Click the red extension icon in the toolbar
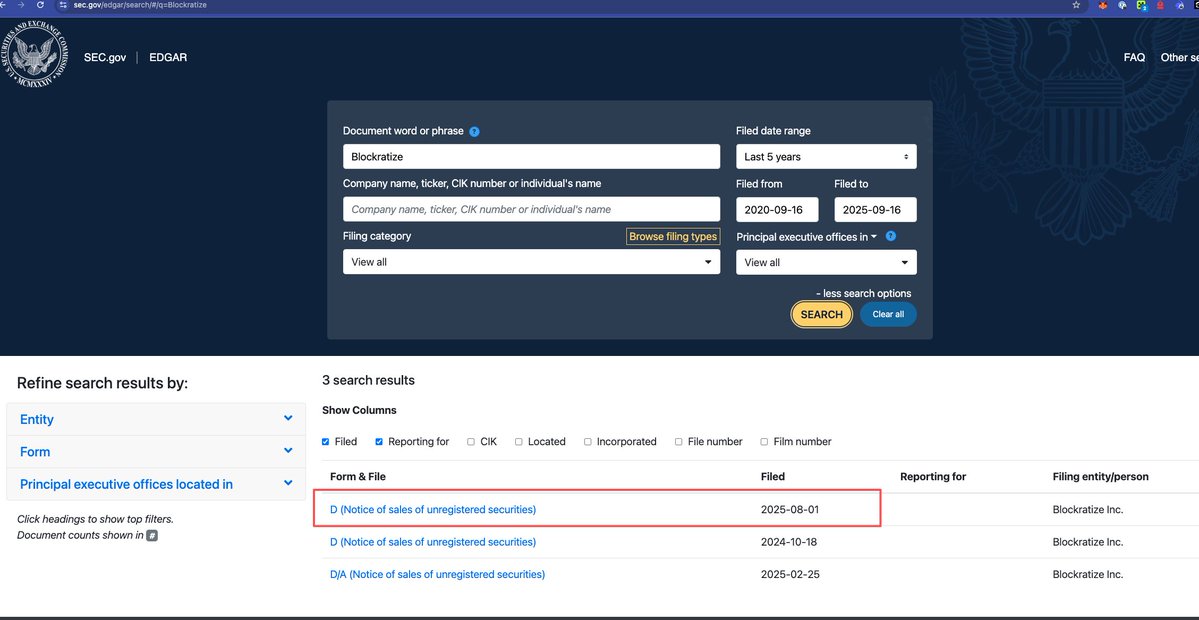This screenshot has height=620, width=1199. 1161,5
